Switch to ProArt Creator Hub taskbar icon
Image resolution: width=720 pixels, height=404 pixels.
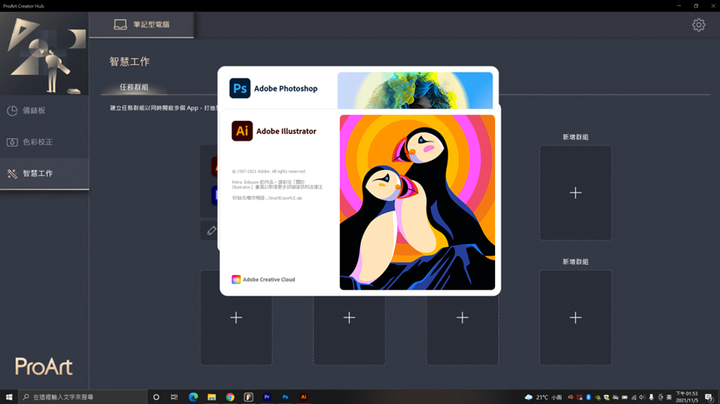(x=248, y=397)
